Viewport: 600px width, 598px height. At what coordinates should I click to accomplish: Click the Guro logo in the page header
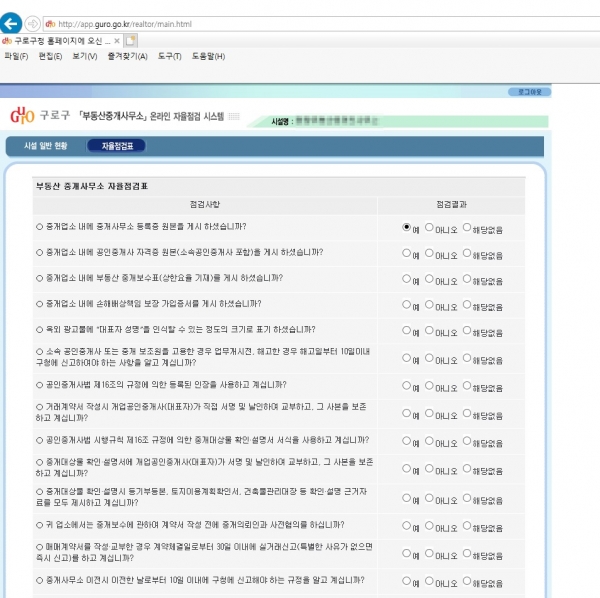tap(22, 115)
